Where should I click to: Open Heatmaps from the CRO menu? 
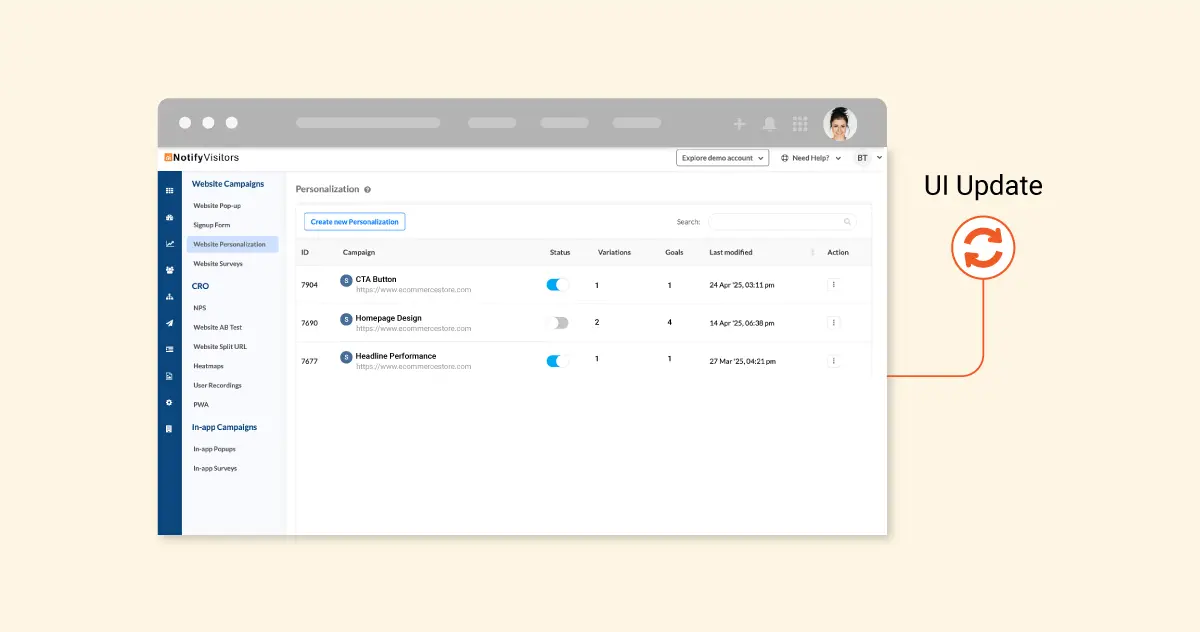(x=209, y=366)
